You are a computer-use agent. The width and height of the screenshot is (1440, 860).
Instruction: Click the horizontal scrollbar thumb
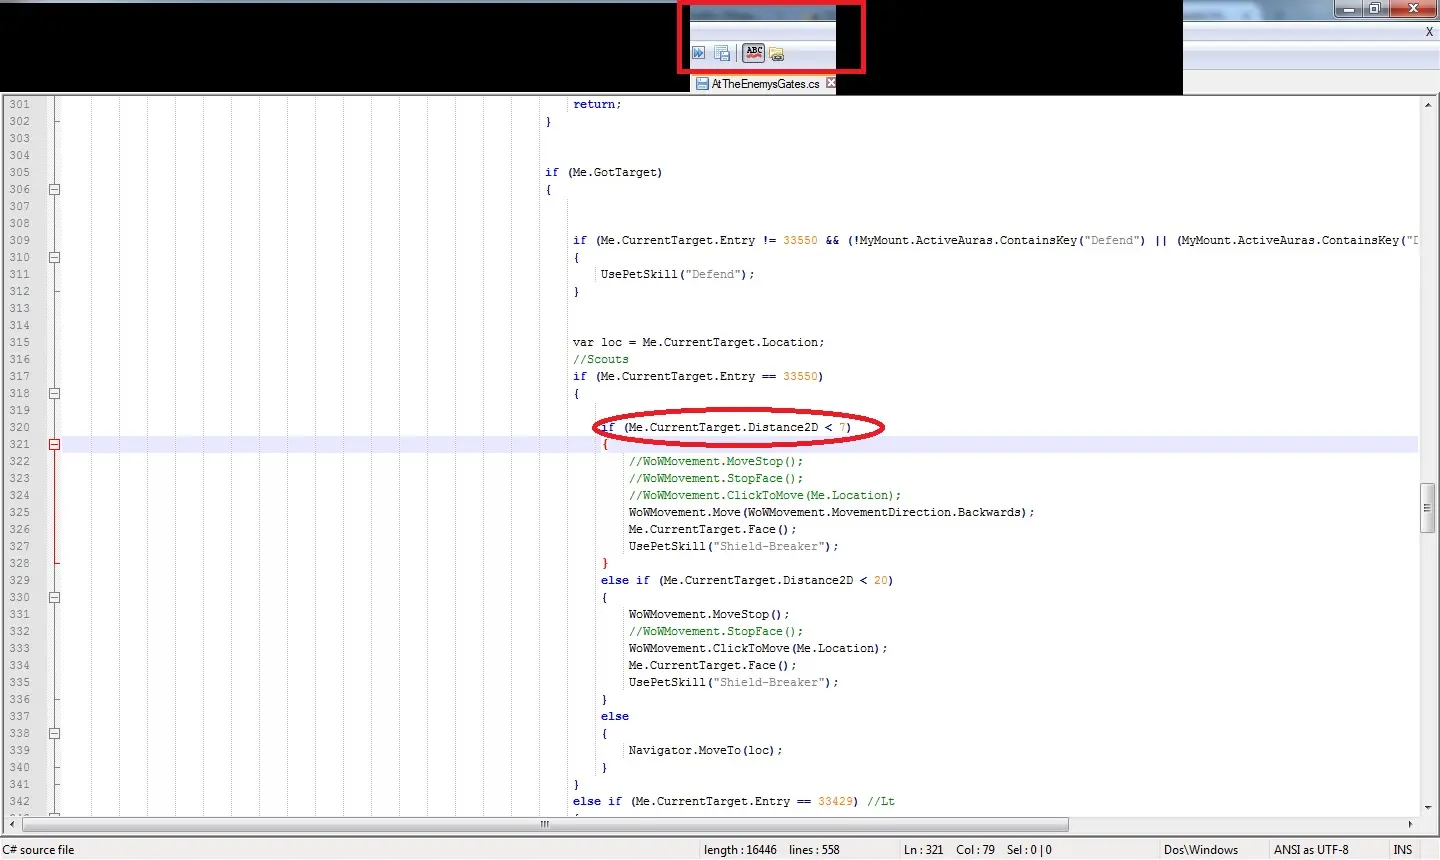(545, 825)
